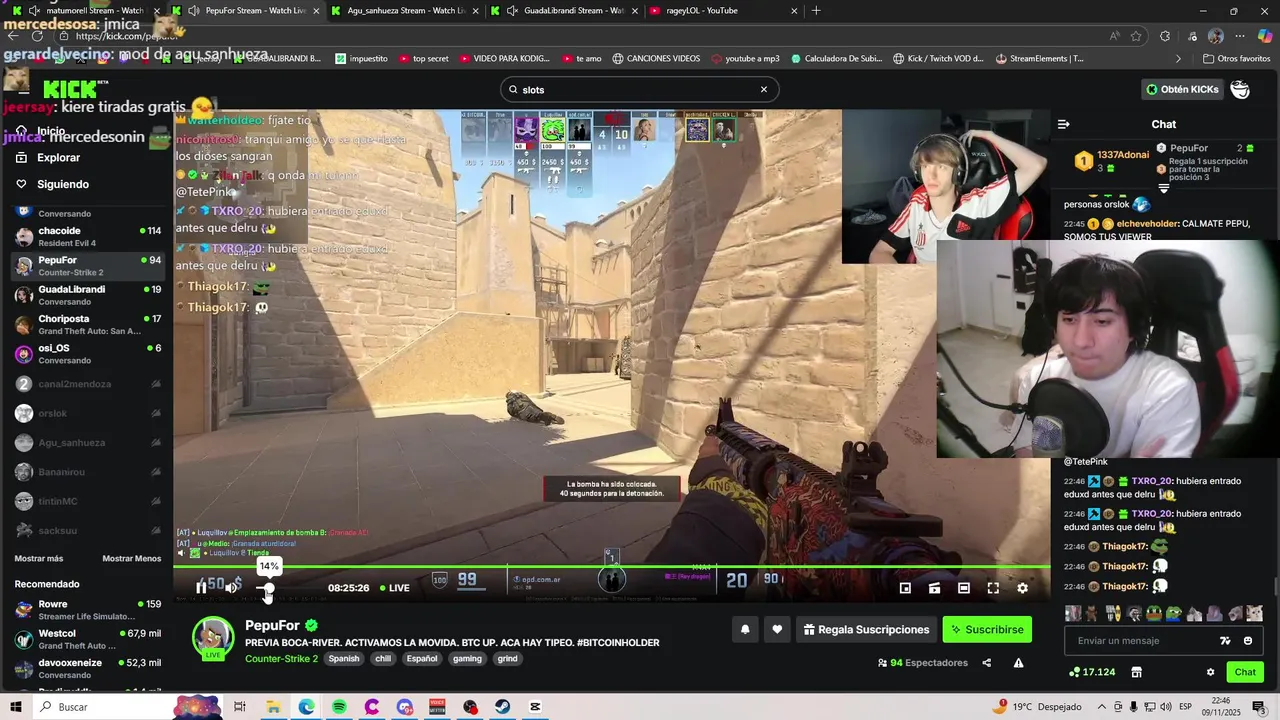Switch to rageyLOL YouTube browser tab

coord(725,11)
